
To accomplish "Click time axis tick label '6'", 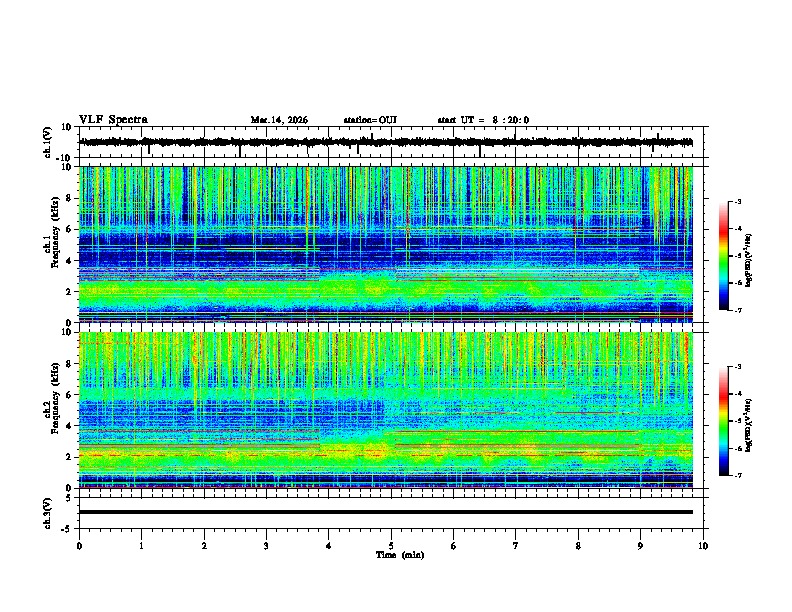I will pyautogui.click(x=454, y=546).
